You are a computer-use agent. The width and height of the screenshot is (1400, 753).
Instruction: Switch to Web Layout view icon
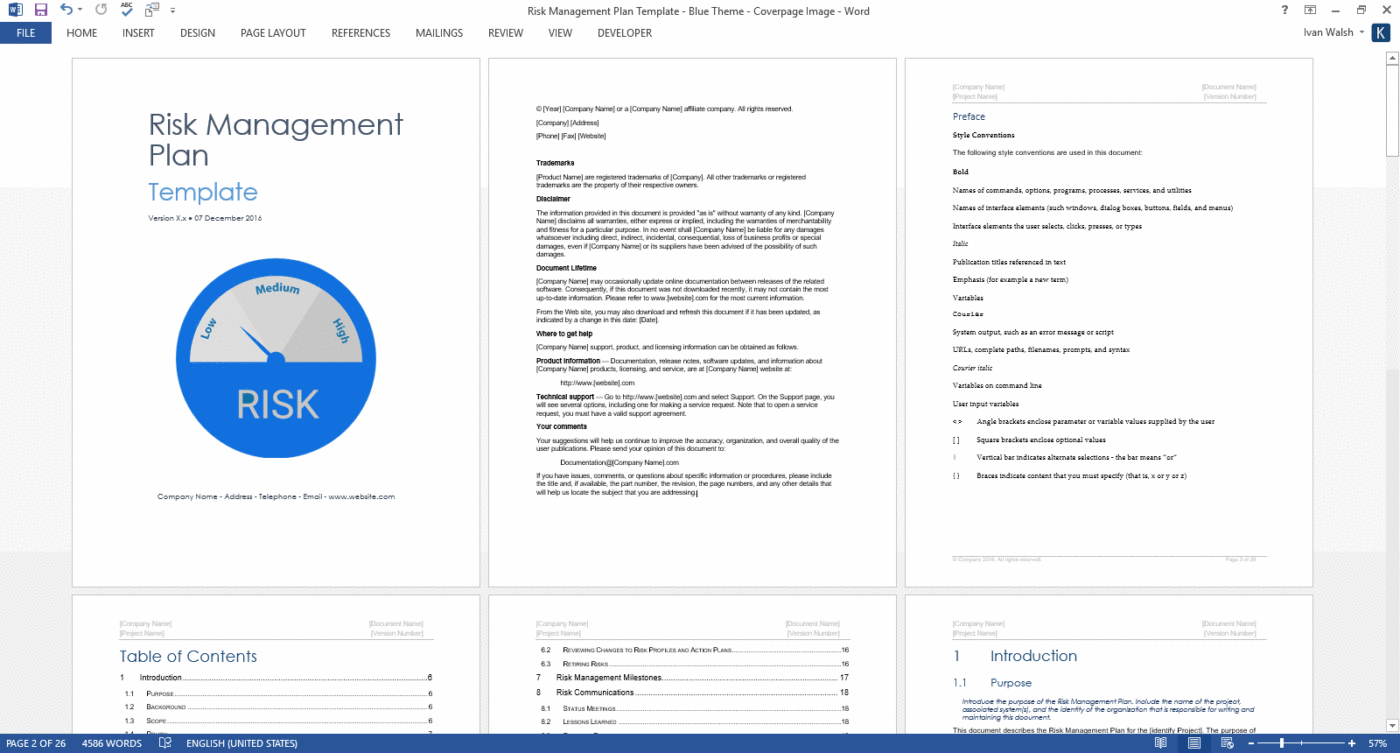(1227, 743)
